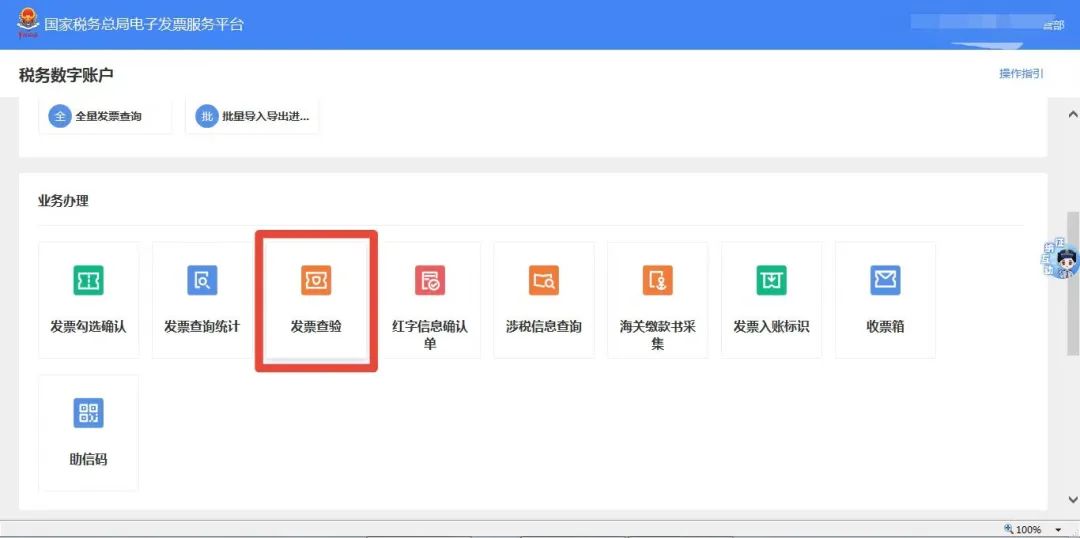The image size is (1080, 538).
Task: Click the 全量发票查询 label
Action: 109,116
